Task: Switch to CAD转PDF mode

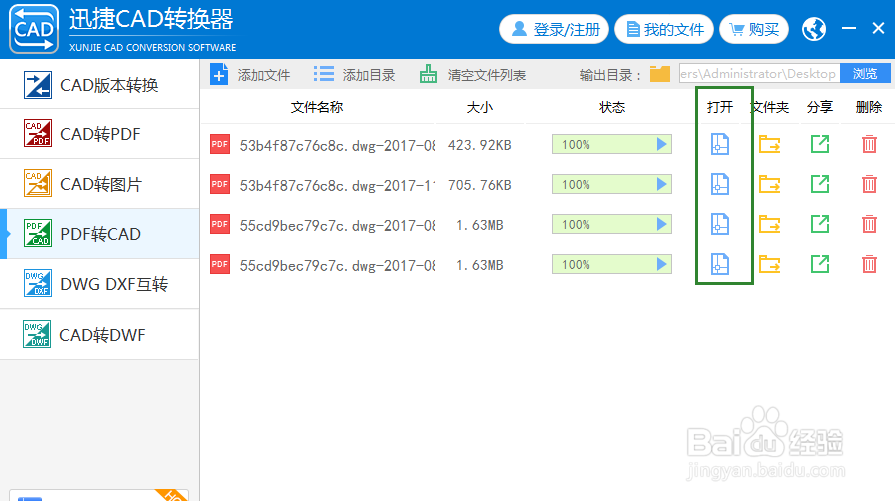Action: pyautogui.click(x=99, y=134)
